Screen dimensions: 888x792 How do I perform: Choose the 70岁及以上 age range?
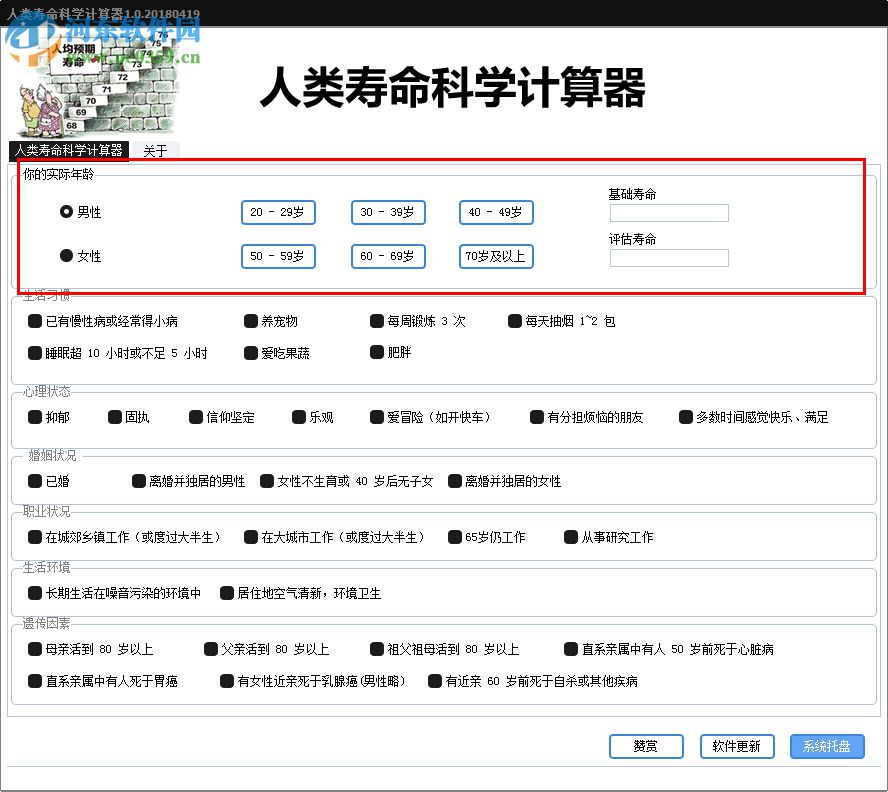495,256
